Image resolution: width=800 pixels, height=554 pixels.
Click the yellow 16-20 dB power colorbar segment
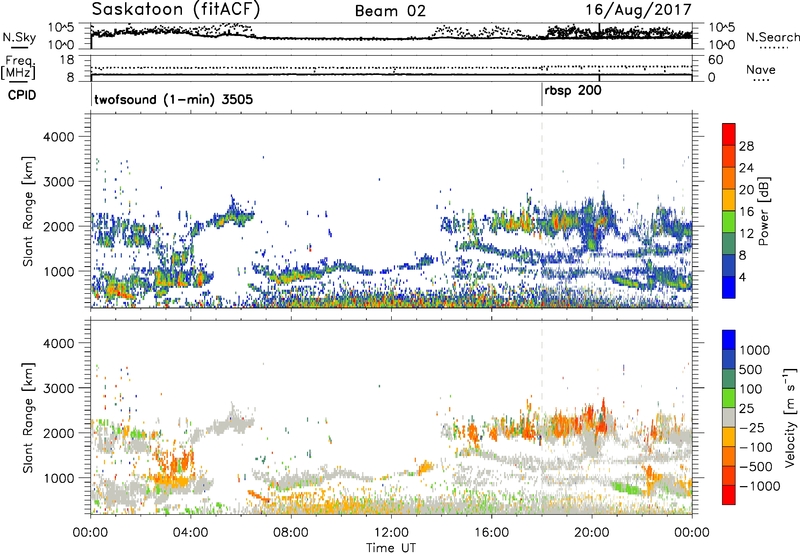(729, 199)
